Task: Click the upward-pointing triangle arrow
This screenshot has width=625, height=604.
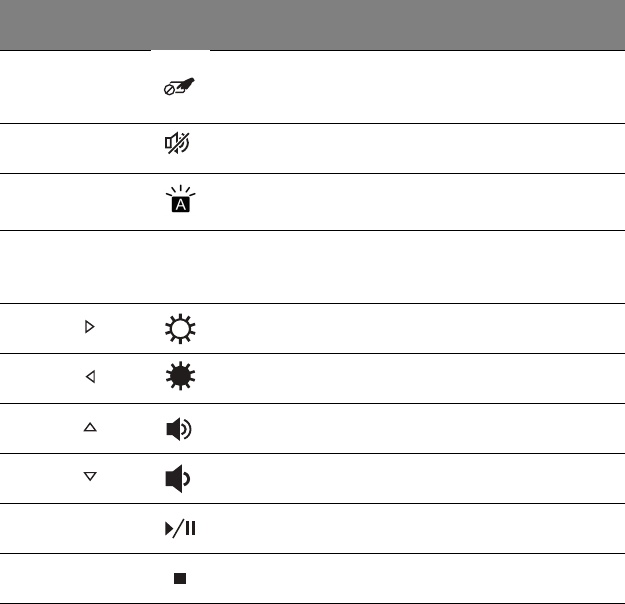Action: coord(90,427)
